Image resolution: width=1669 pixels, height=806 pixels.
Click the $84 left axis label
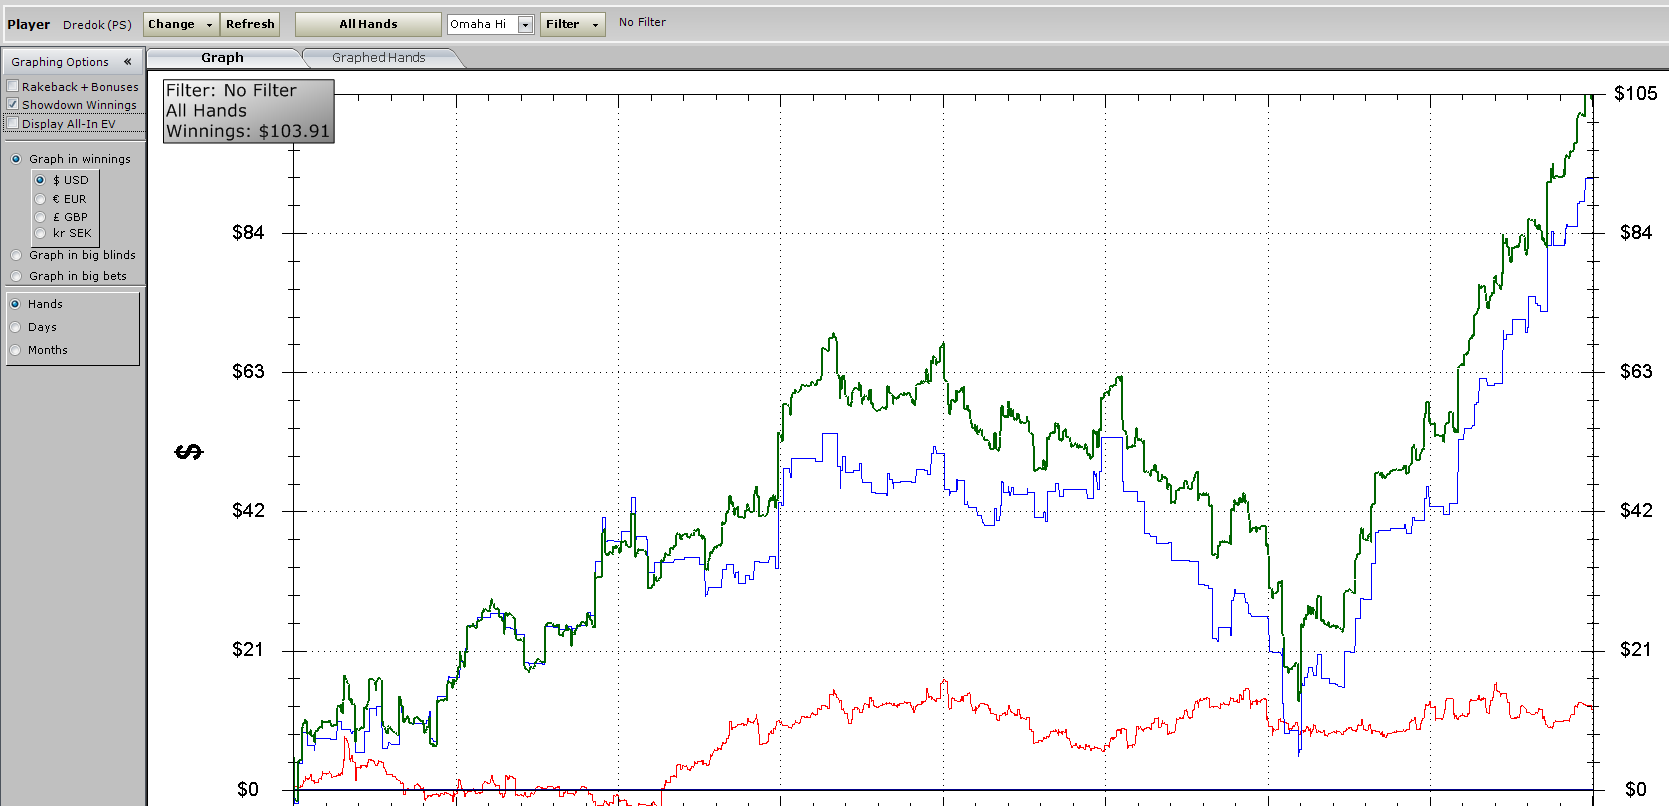248,233
